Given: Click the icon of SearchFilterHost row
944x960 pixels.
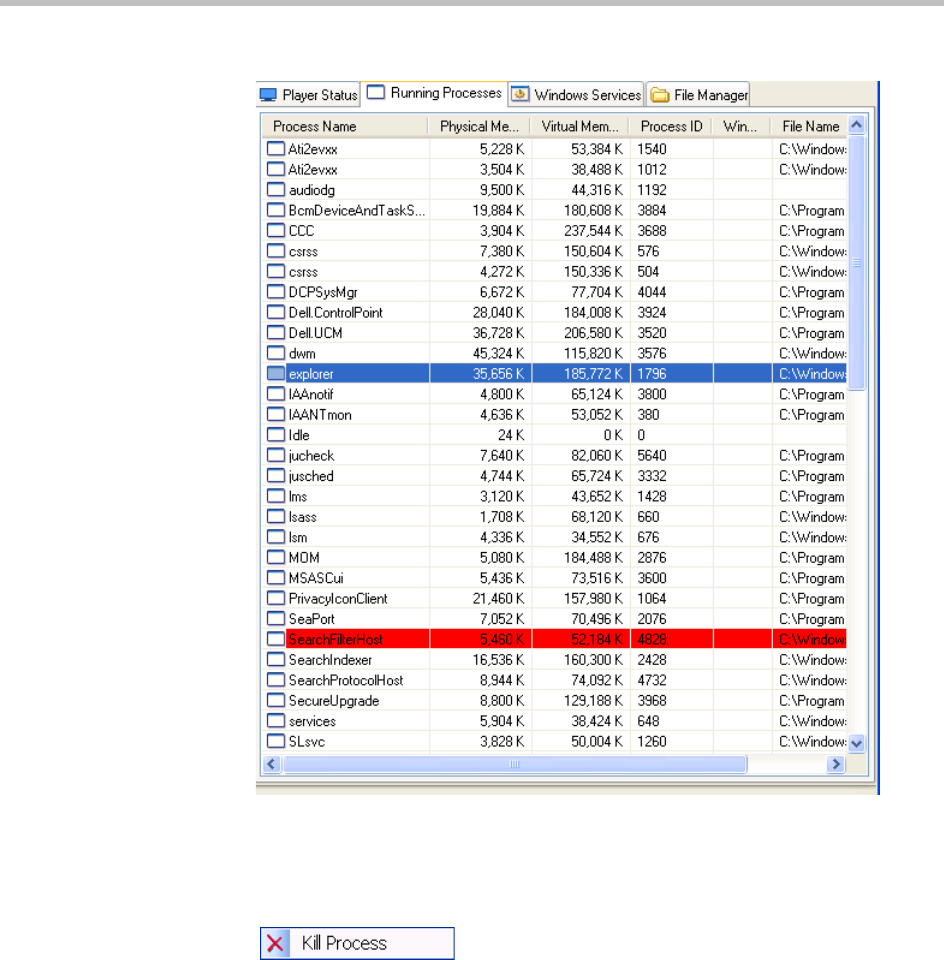Looking at the screenshot, I should pyautogui.click(x=276, y=639).
